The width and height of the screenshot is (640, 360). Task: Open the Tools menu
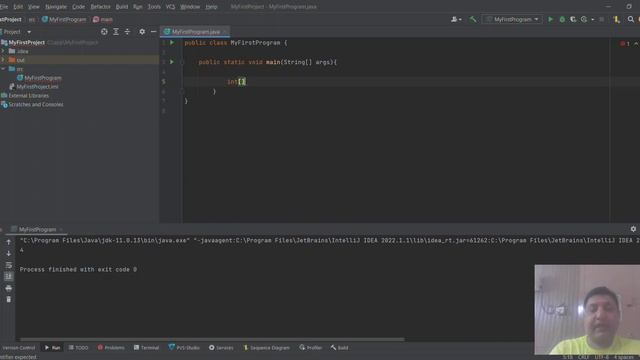point(154,7)
